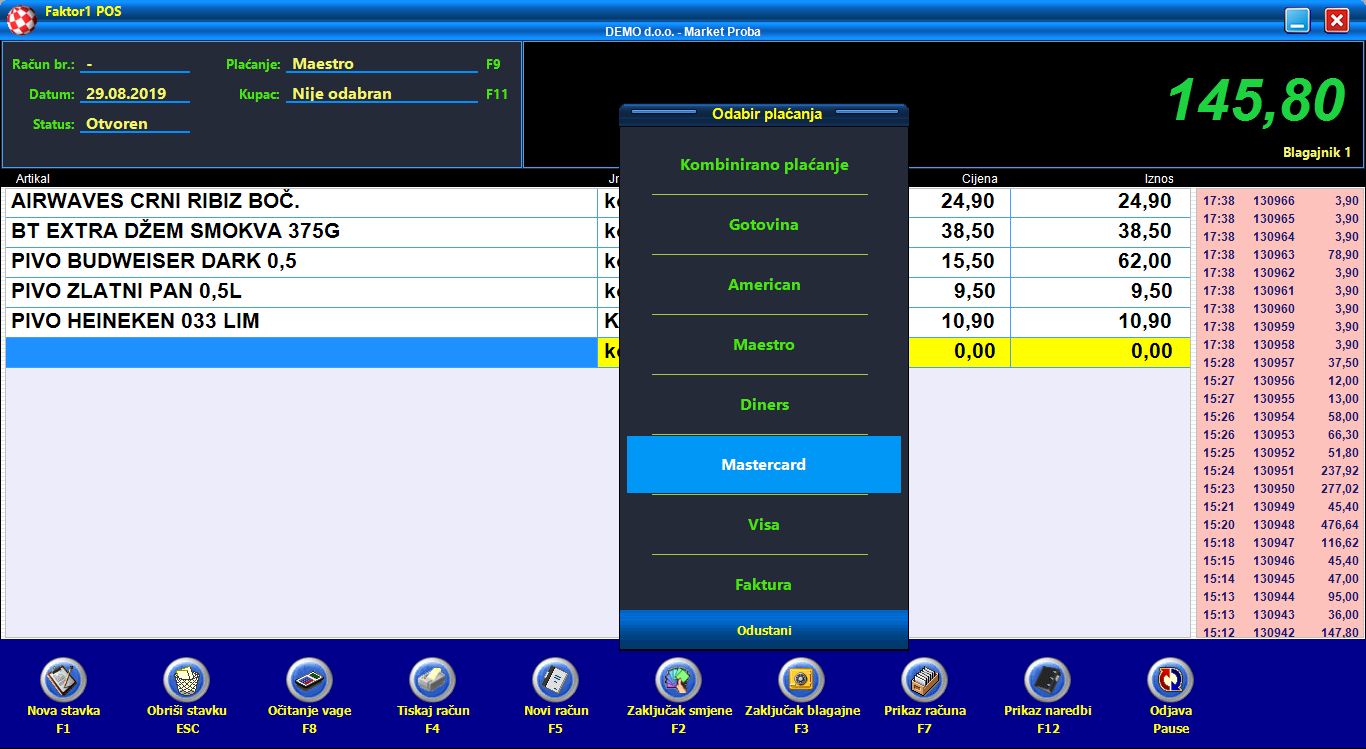Log out using Odjava icon
Screen dimensions: 1366x749
[1171, 681]
